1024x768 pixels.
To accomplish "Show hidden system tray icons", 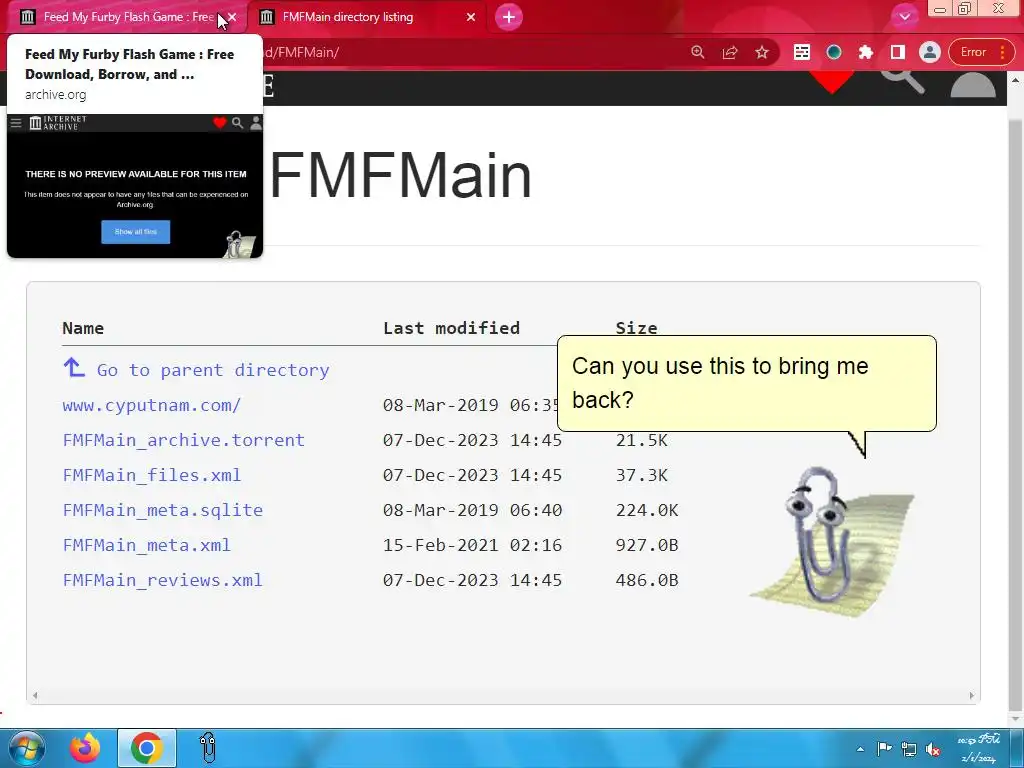I will coord(860,749).
